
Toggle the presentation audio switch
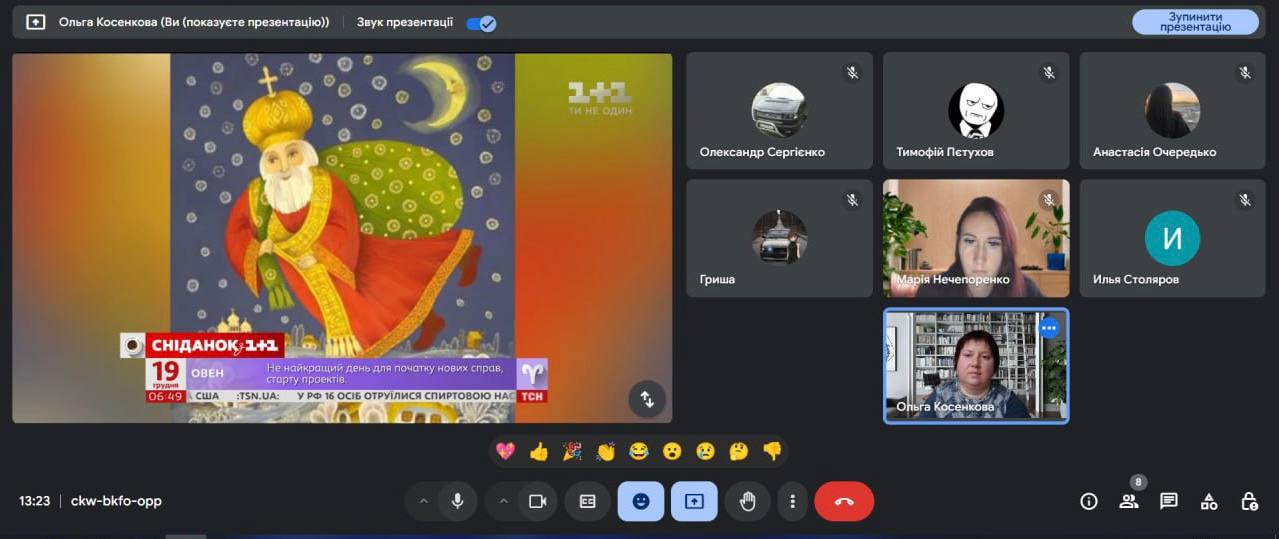click(481, 23)
